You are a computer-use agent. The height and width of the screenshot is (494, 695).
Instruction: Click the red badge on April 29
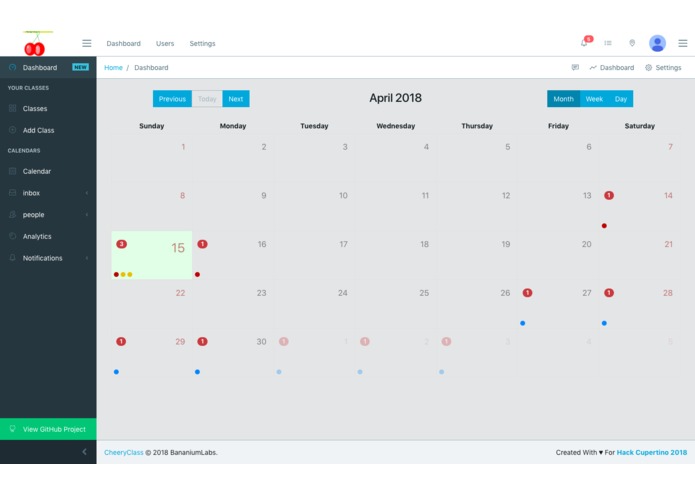[x=121, y=342]
